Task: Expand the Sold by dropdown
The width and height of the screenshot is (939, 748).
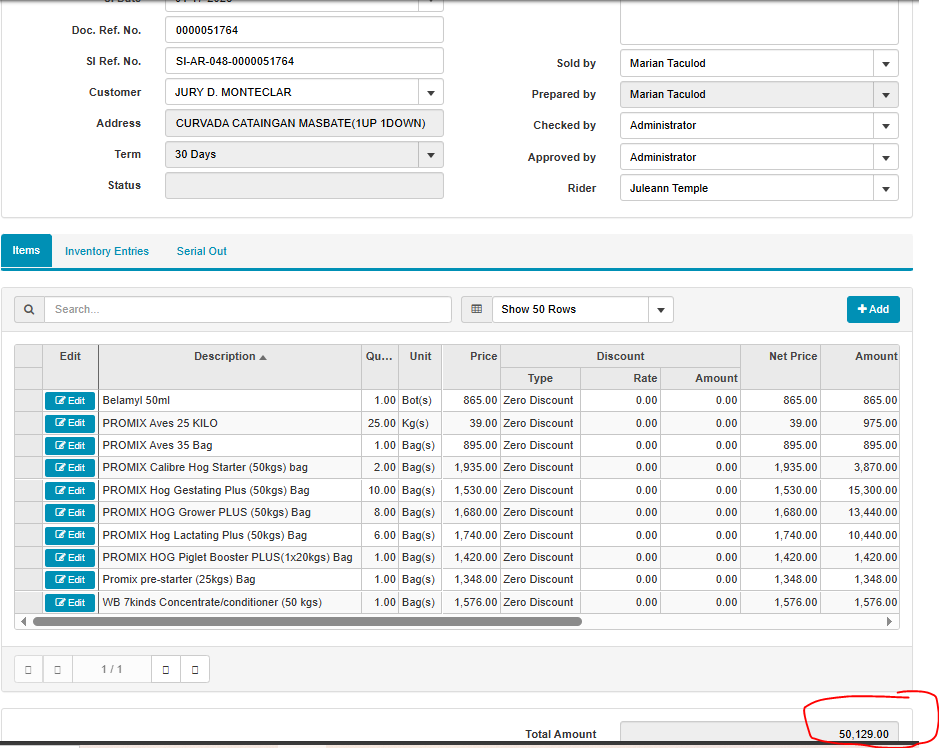Action: click(x=885, y=64)
